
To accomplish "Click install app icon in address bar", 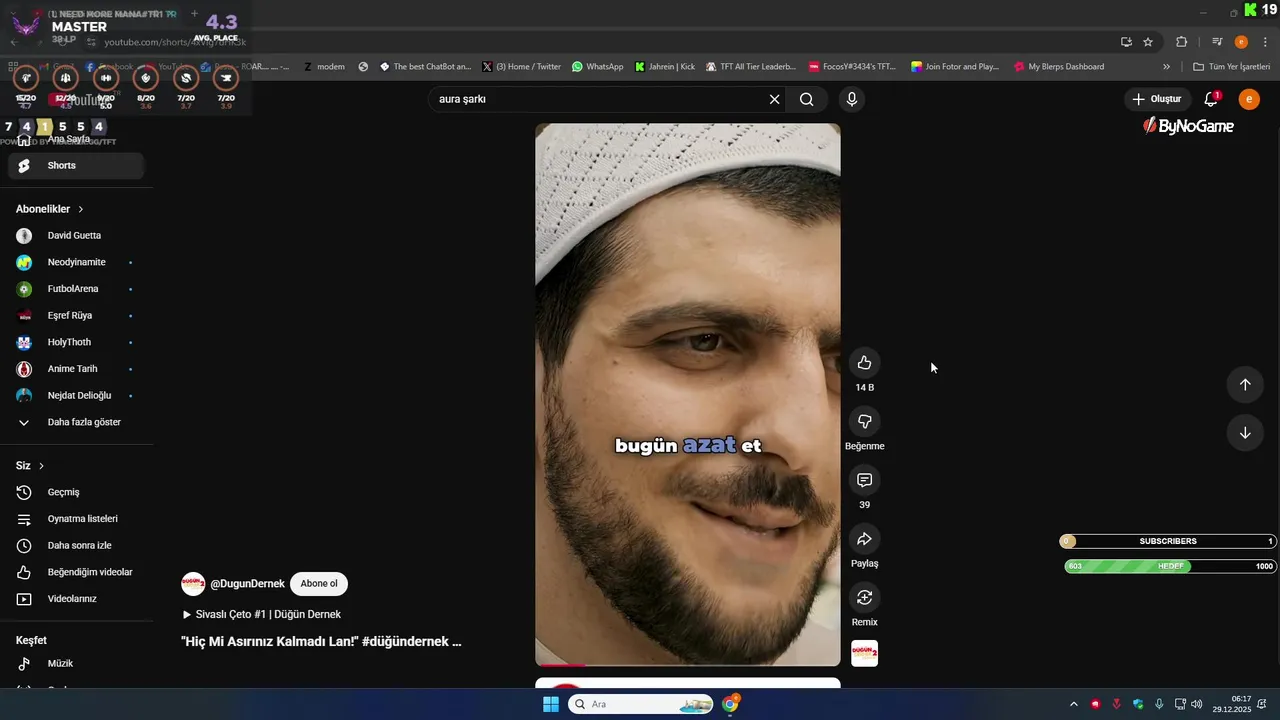I will click(1126, 42).
